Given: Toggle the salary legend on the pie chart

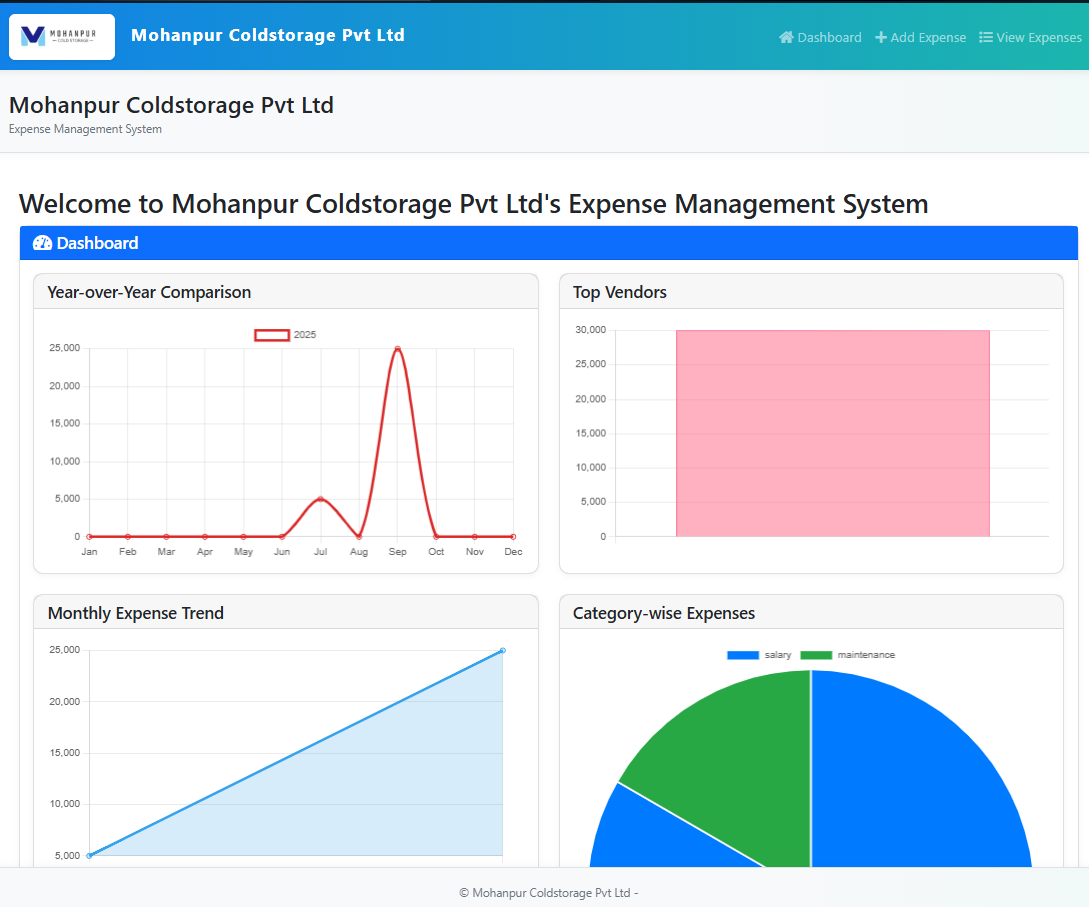Looking at the screenshot, I should click(762, 655).
